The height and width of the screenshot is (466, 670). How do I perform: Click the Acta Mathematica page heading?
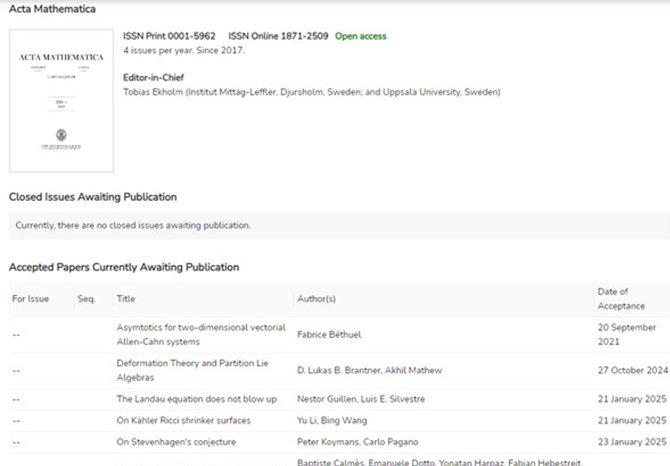click(53, 9)
